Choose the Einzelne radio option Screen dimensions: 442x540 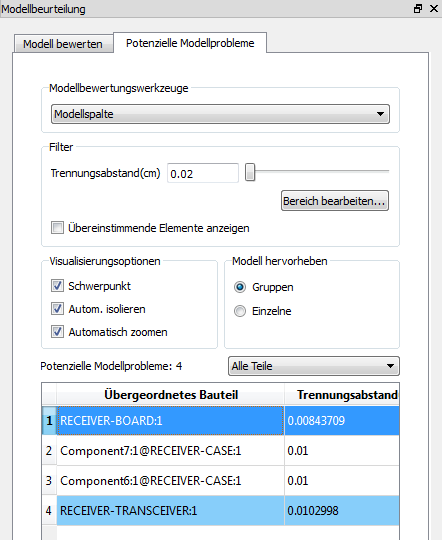(240, 311)
